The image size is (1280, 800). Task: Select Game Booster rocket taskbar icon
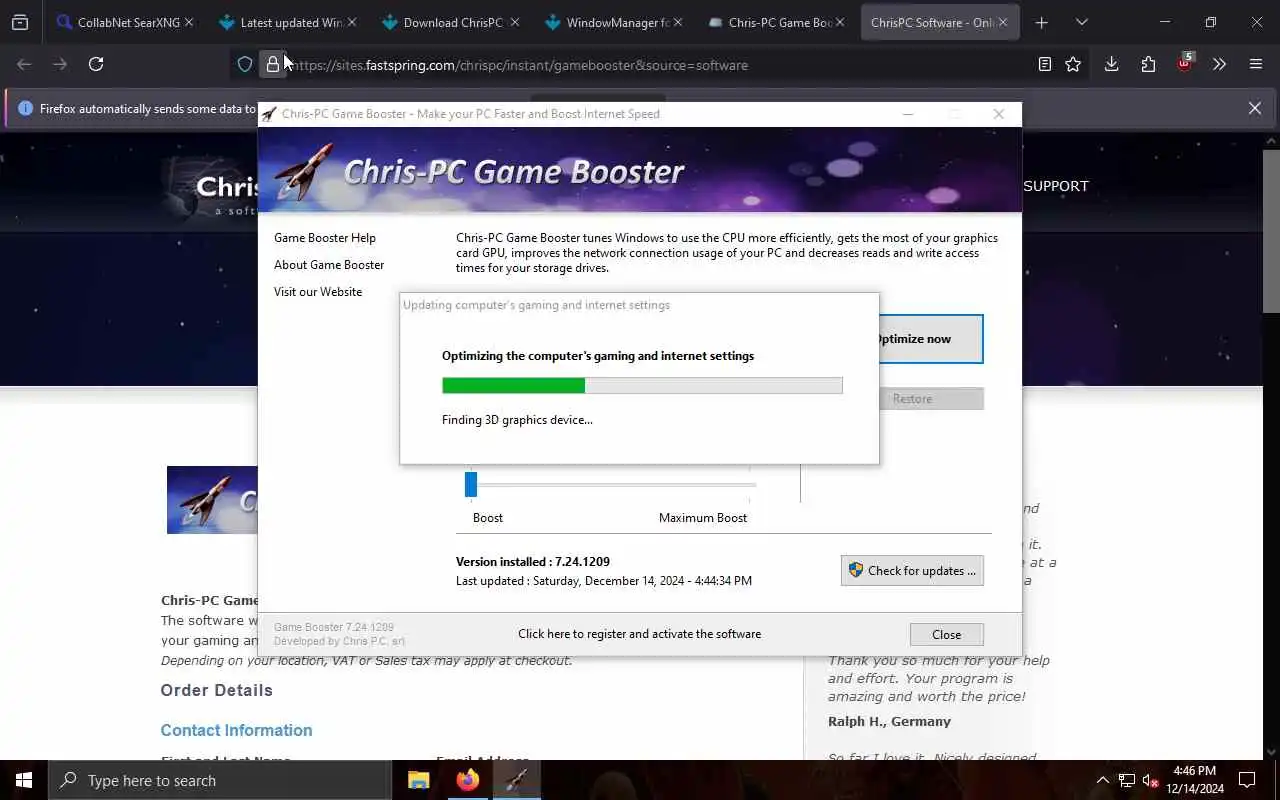coord(516,780)
